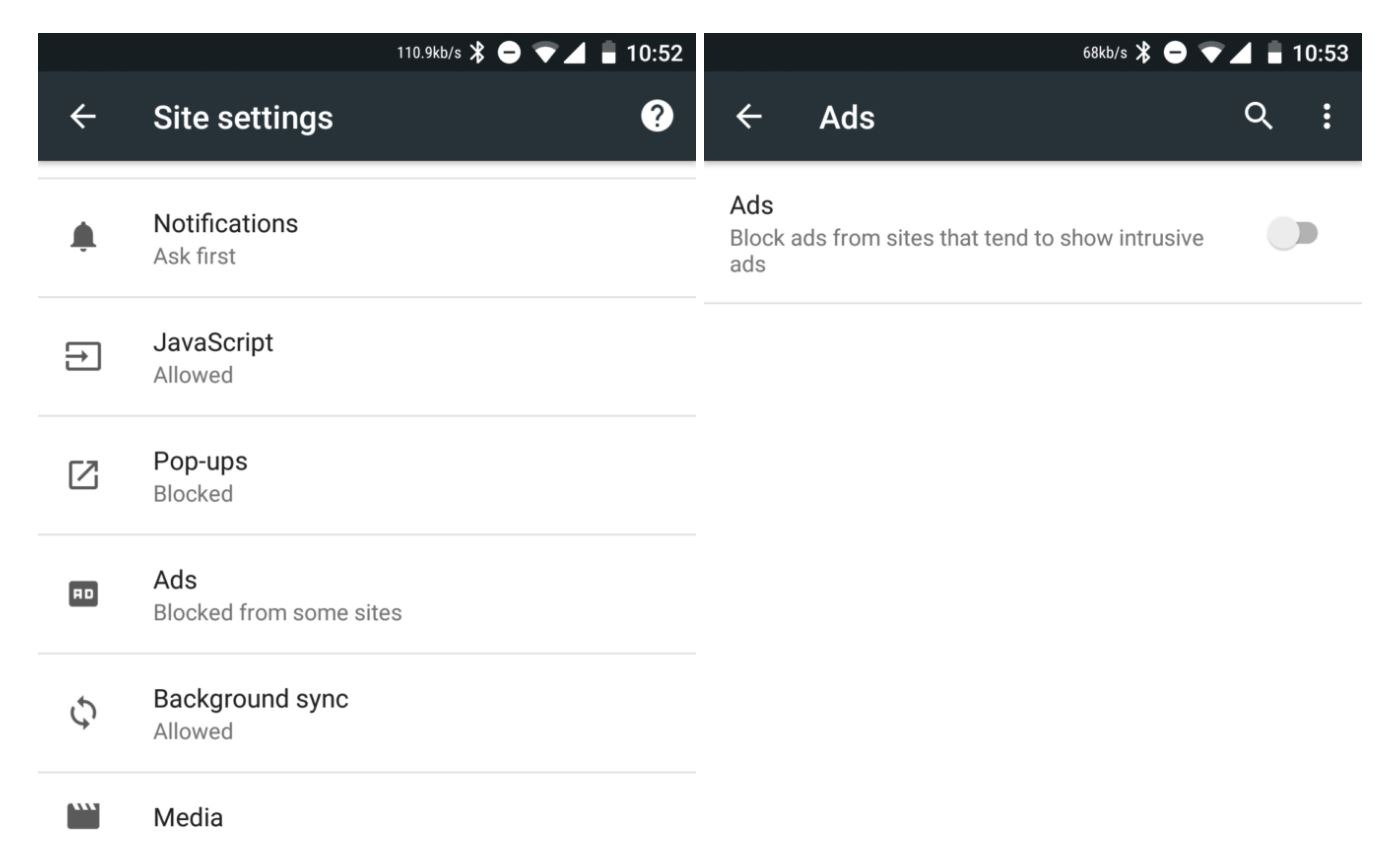Tap the JavaScript icon
This screenshot has height=845, width=1389.
coord(85,357)
